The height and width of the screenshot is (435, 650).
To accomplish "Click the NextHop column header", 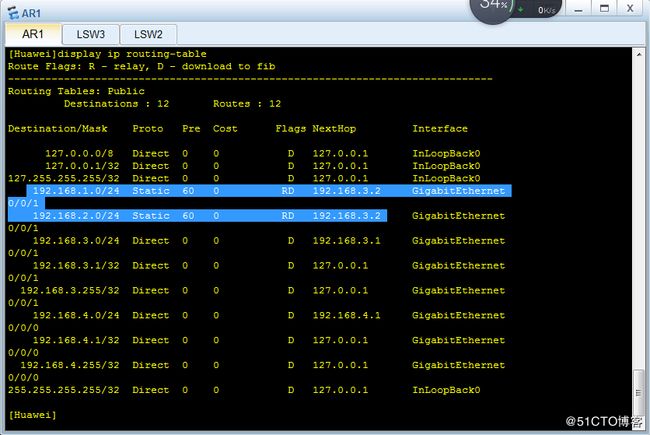I will tap(334, 129).
